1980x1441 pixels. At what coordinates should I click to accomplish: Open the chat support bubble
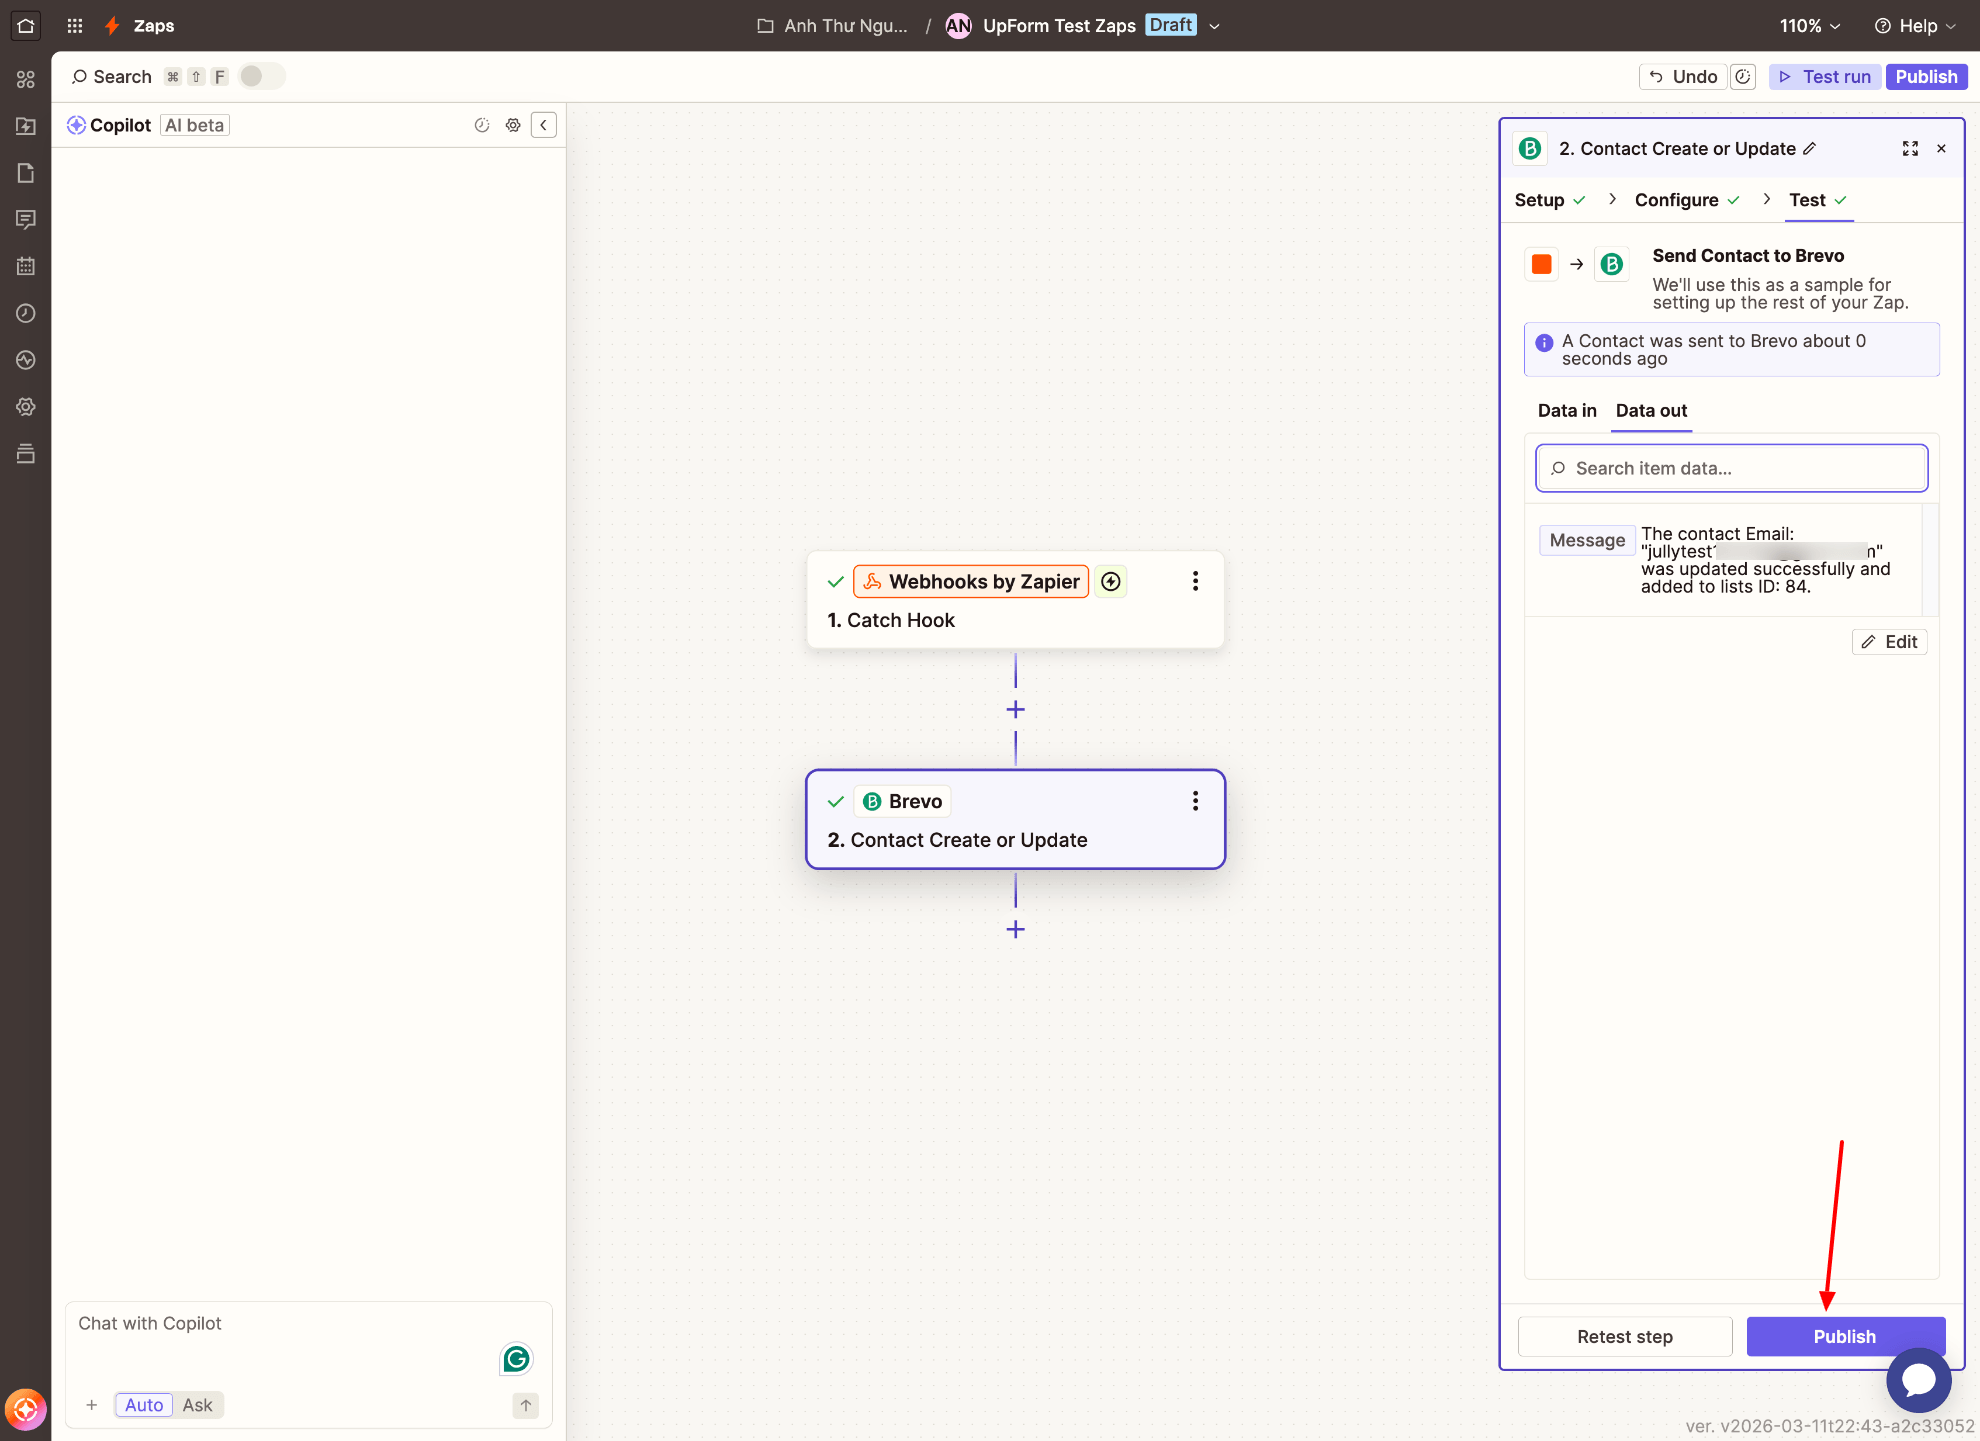[1918, 1380]
